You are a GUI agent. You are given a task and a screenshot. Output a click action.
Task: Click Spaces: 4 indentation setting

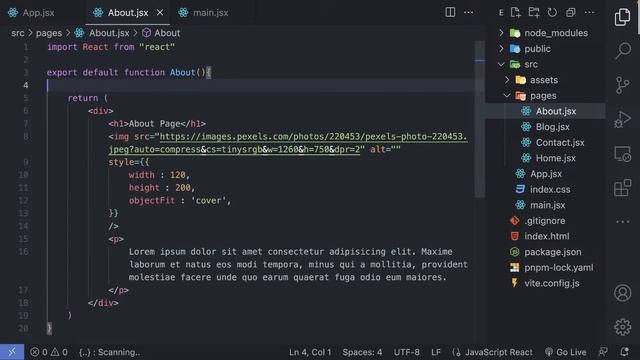pyautogui.click(x=362, y=352)
